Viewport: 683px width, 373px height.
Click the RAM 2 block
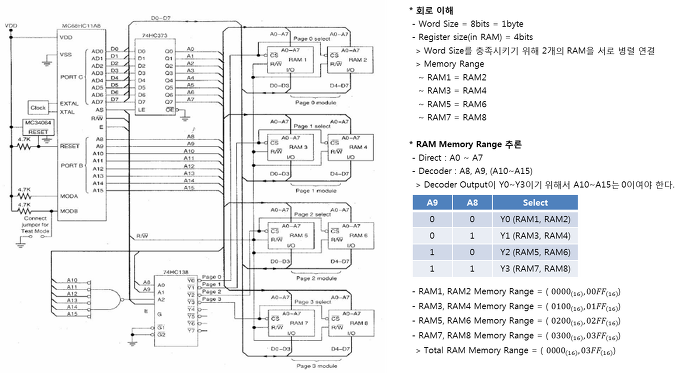click(351, 59)
